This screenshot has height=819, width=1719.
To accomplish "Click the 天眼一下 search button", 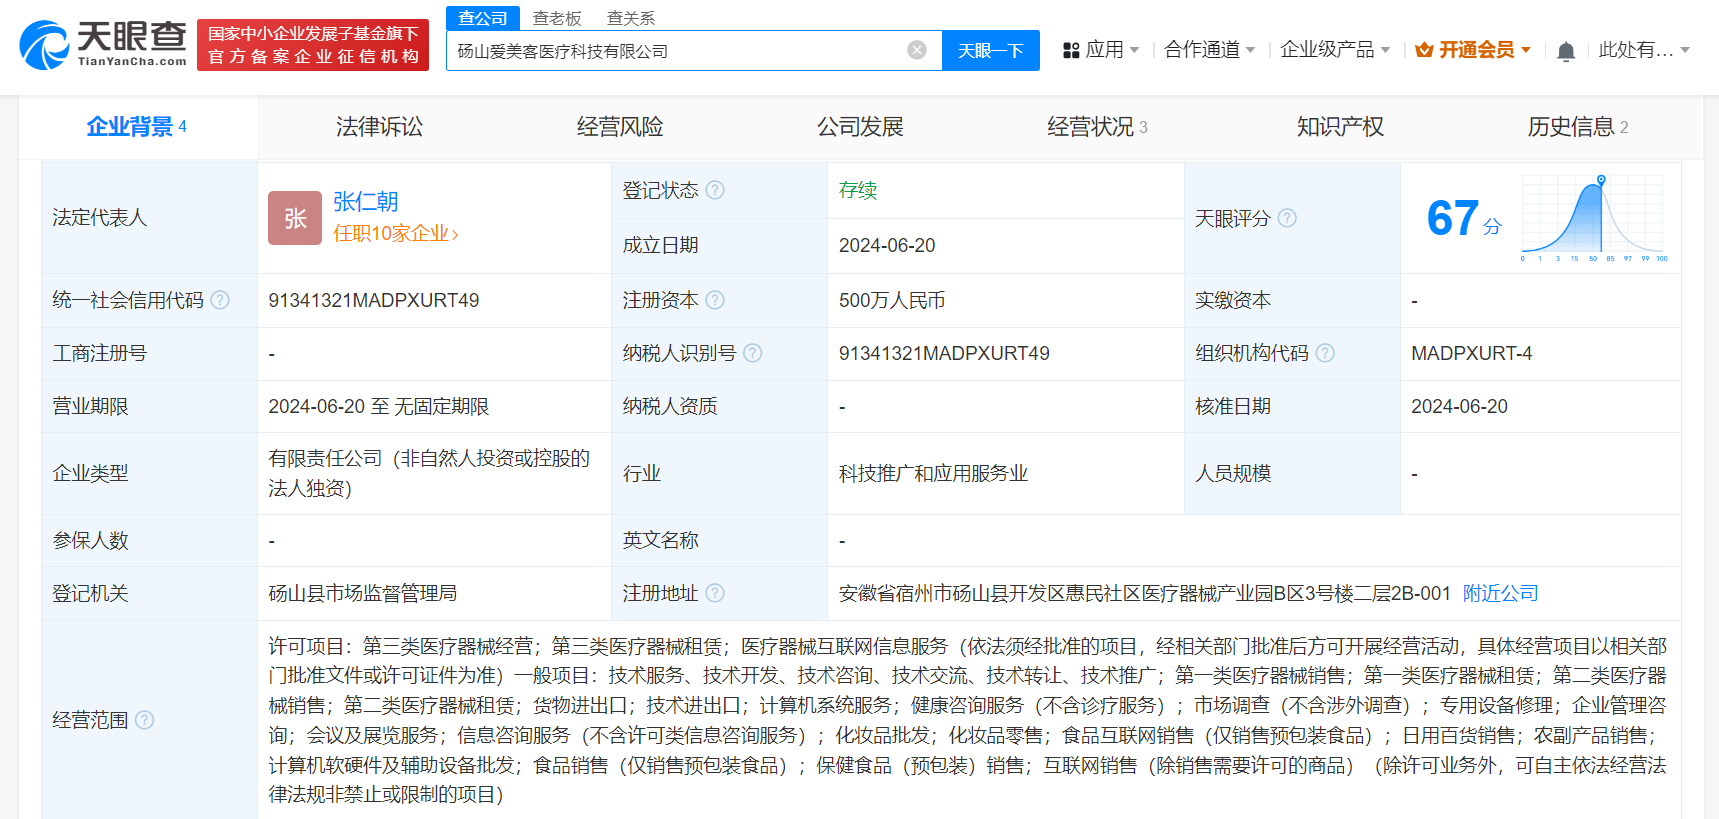I will [990, 50].
